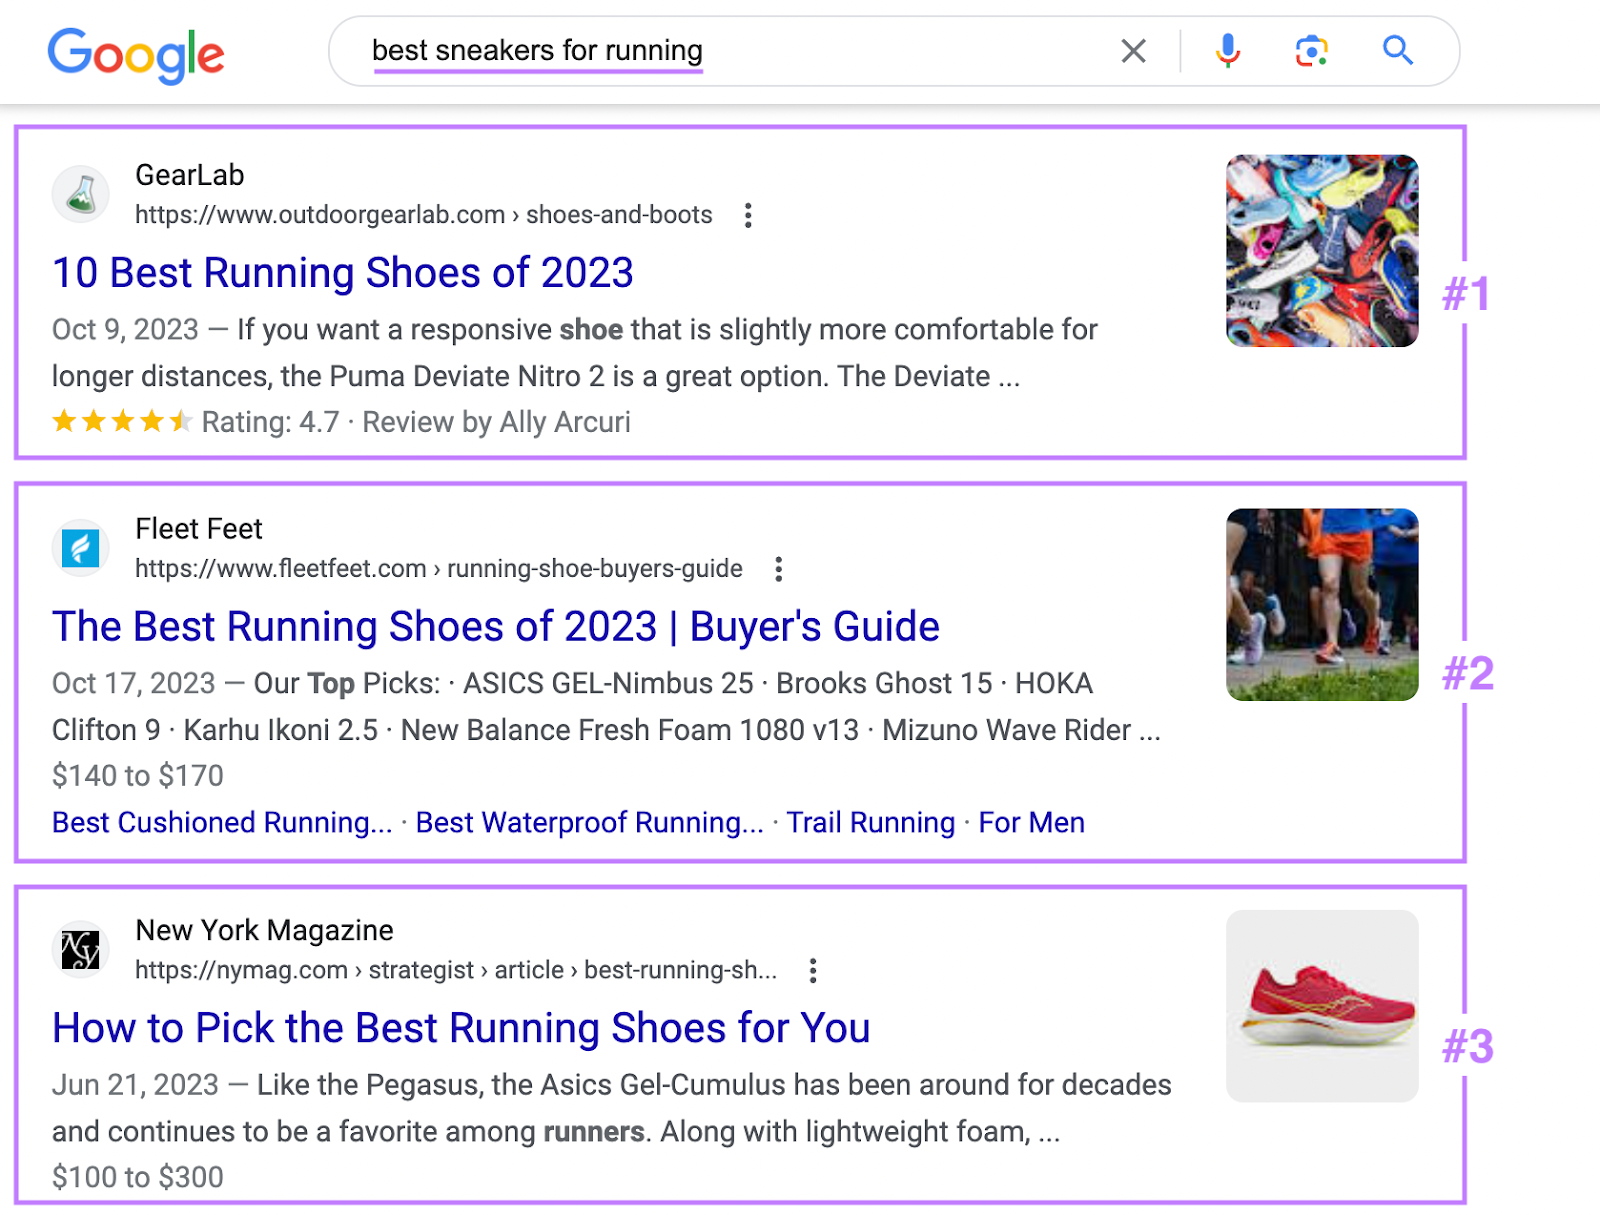
Task: Click the search magnifier icon
Action: pos(1396,51)
